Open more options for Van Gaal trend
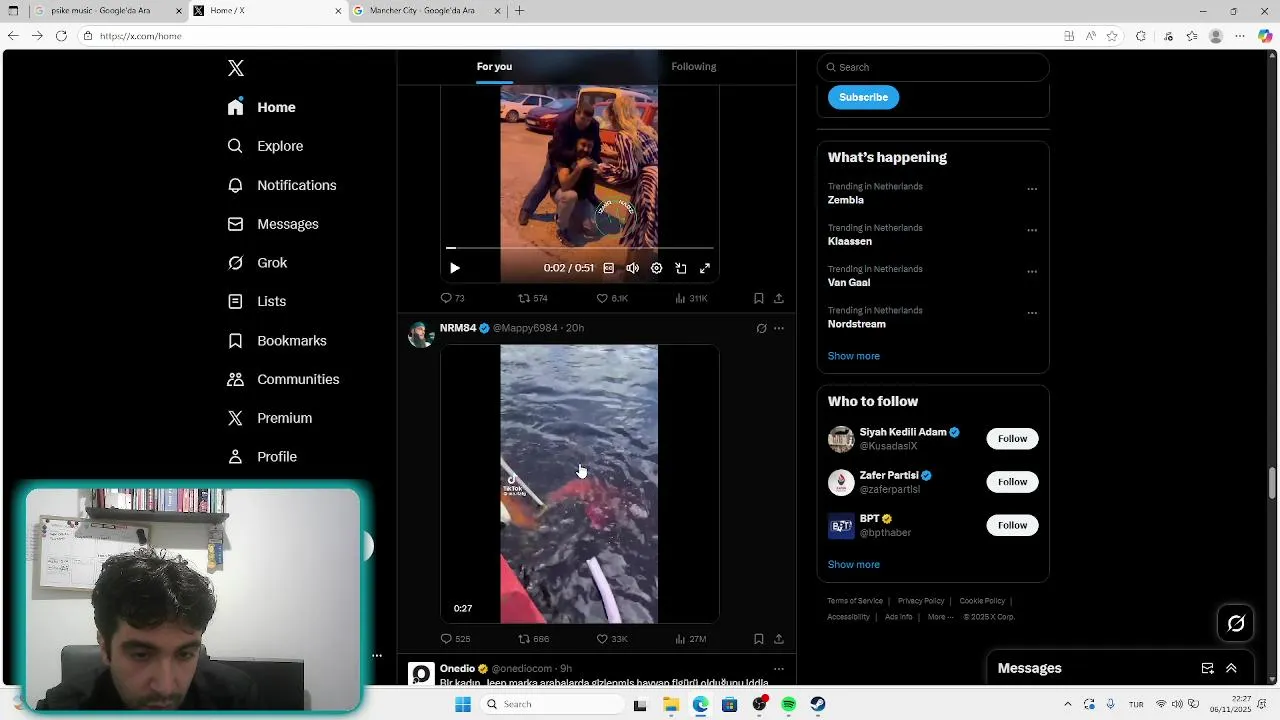Viewport: 1280px width, 720px height. click(1032, 271)
